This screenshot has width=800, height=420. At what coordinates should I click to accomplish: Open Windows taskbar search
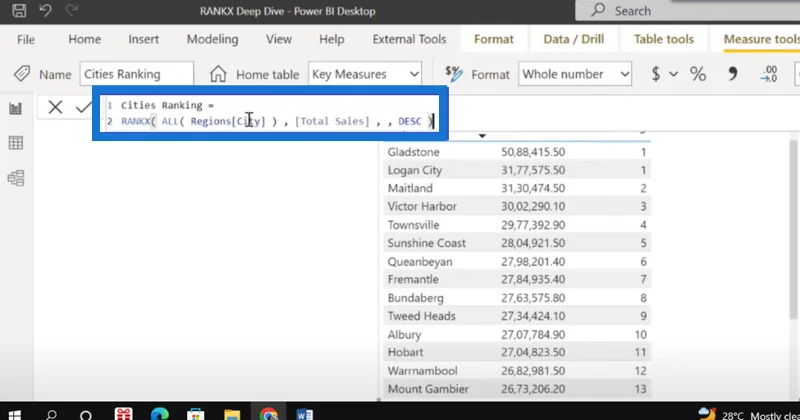tap(51, 415)
